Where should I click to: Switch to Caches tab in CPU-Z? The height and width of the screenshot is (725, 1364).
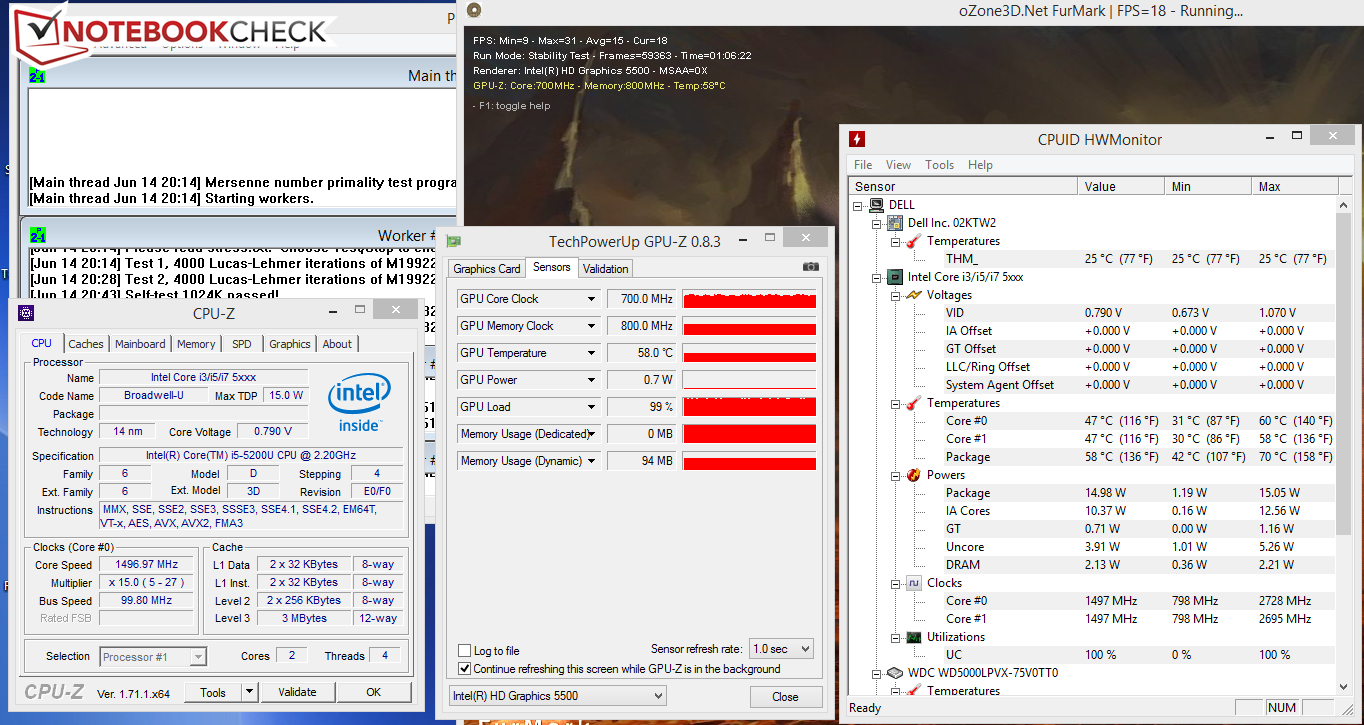(86, 344)
